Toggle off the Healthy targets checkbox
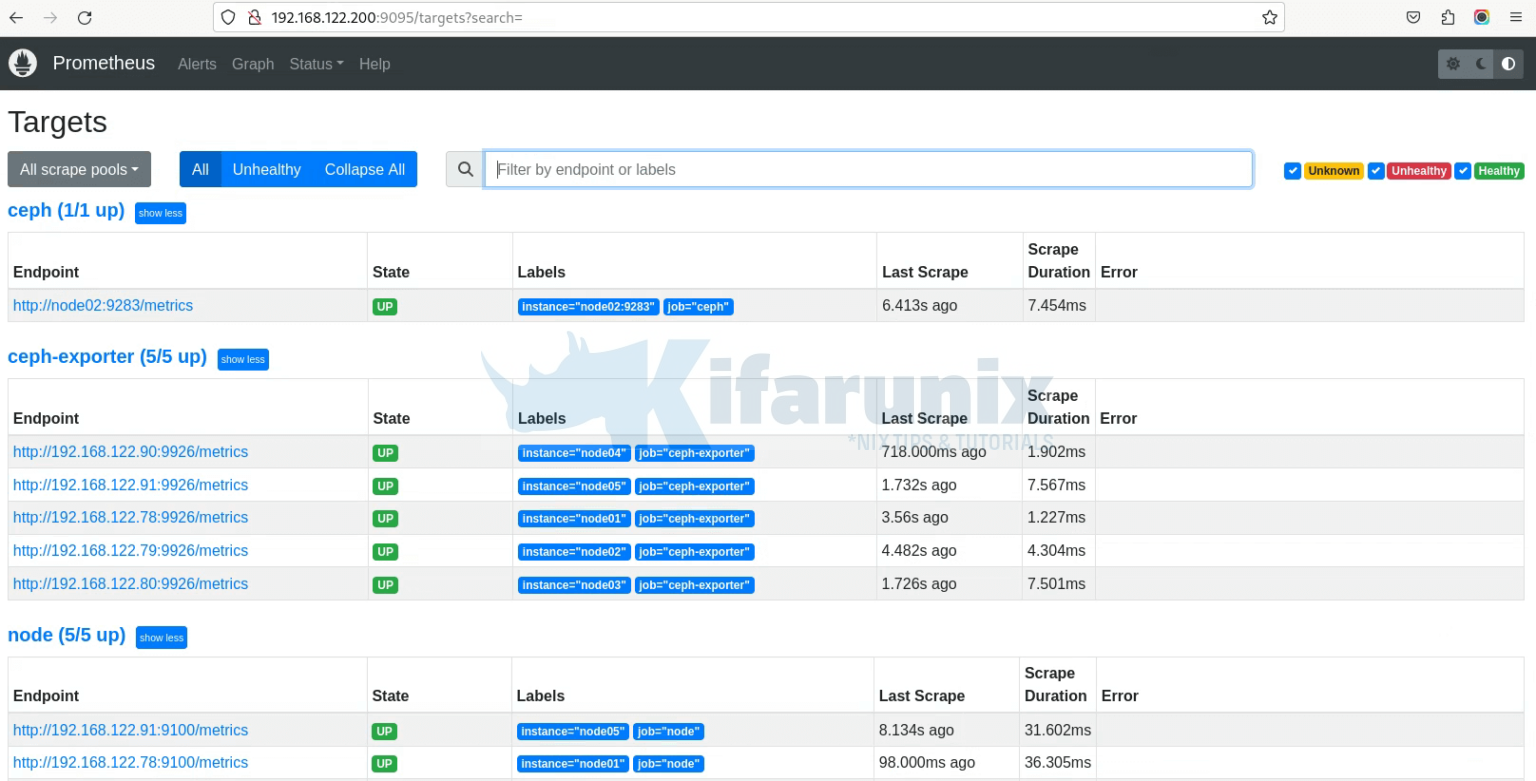The height and width of the screenshot is (781, 1536). pos(1463,170)
